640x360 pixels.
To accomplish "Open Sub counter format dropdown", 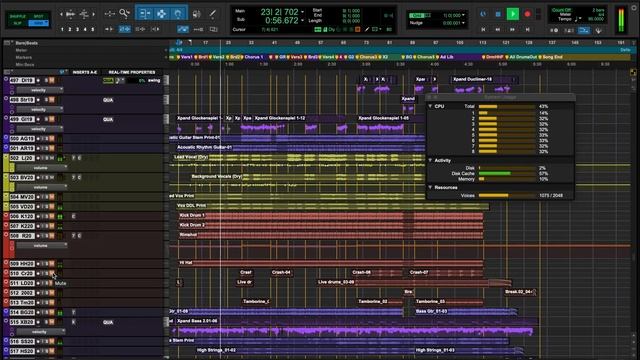I will coord(302,20).
